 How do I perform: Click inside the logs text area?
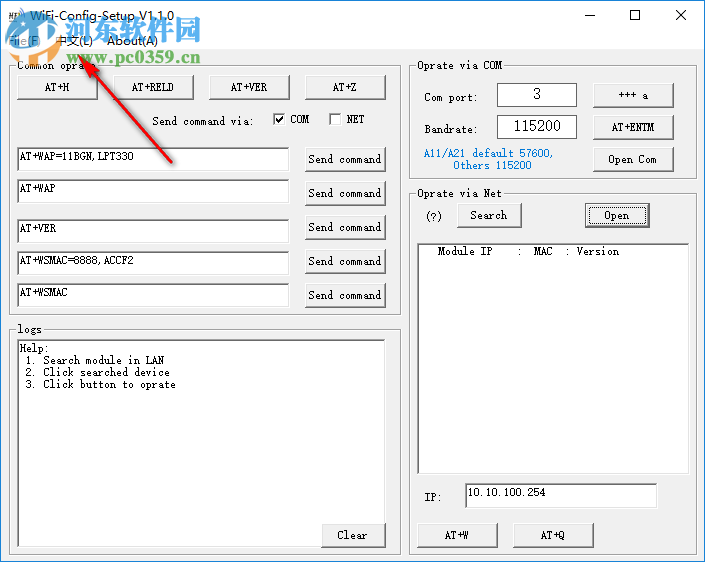coord(201,443)
